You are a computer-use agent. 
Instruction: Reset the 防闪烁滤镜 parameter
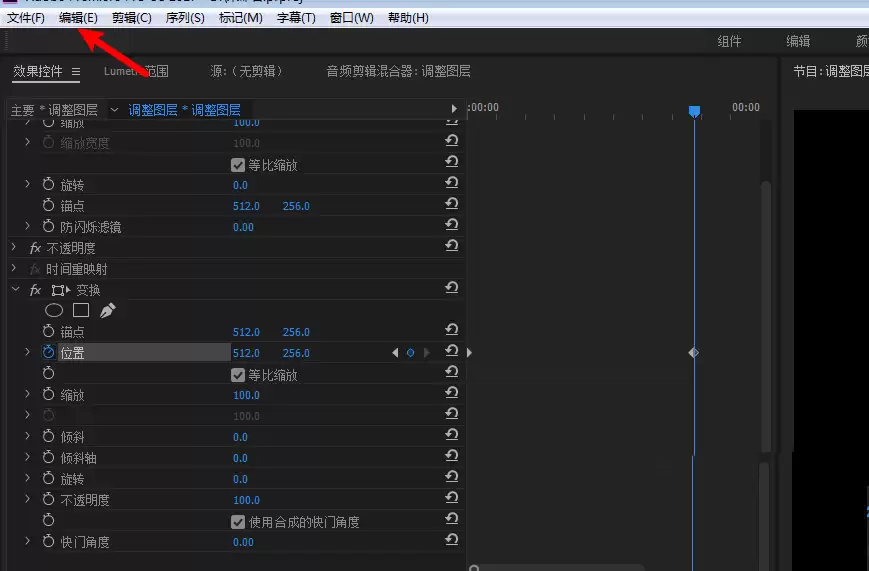tap(452, 225)
